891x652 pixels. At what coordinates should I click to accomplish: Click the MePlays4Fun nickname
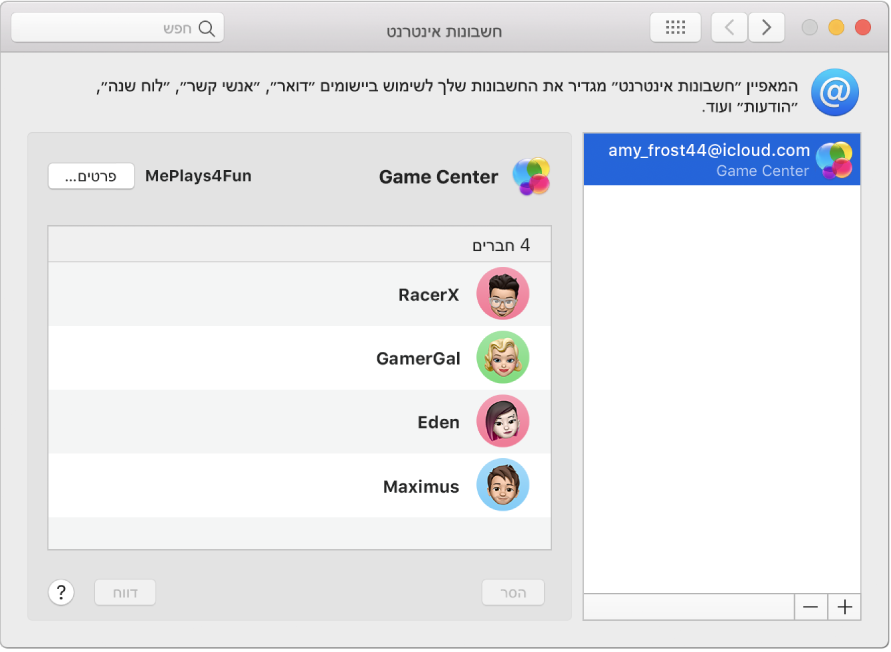[x=198, y=176]
